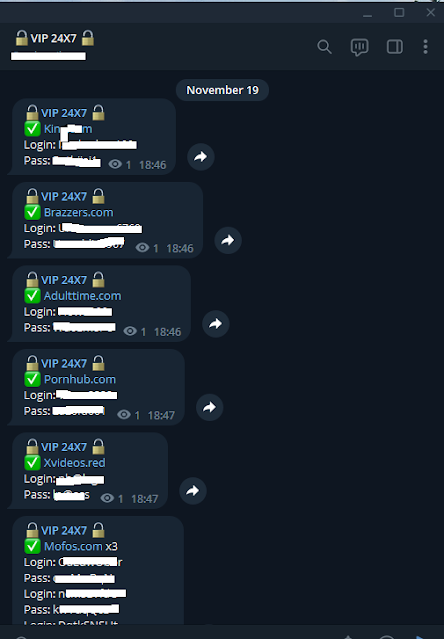444x639 pixels.
Task: Open the three-dot more options menu
Action: (425, 47)
